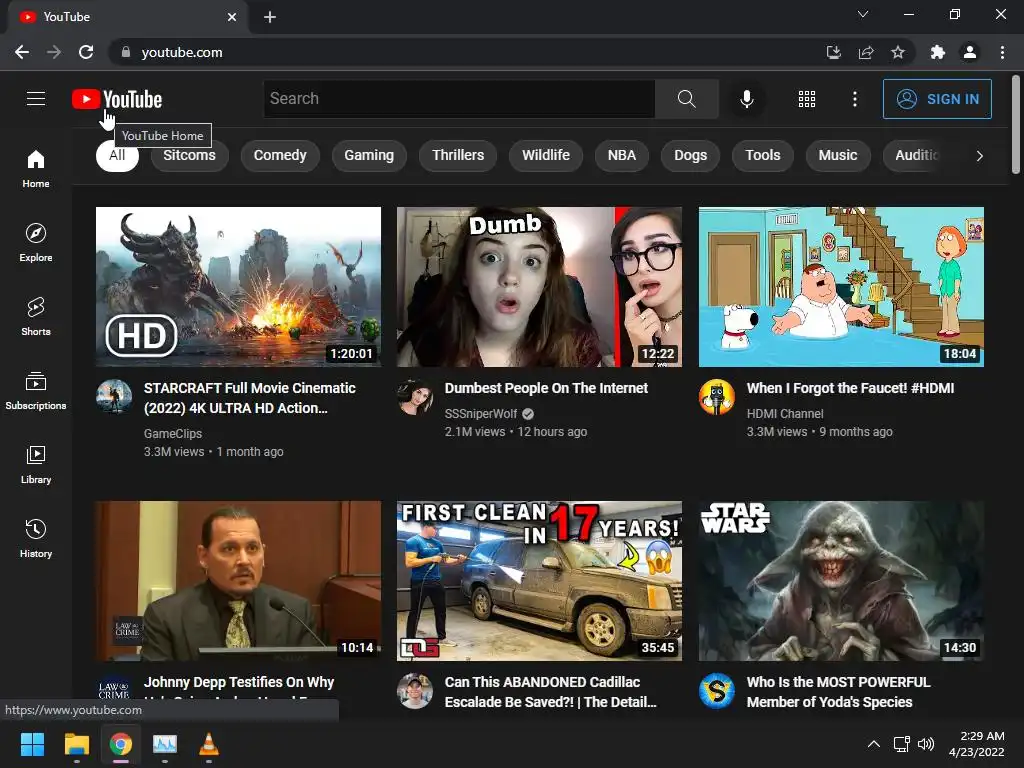Screen dimensions: 1024x768
Task: Expand tab search chevron in title bar
Action: click(x=863, y=14)
